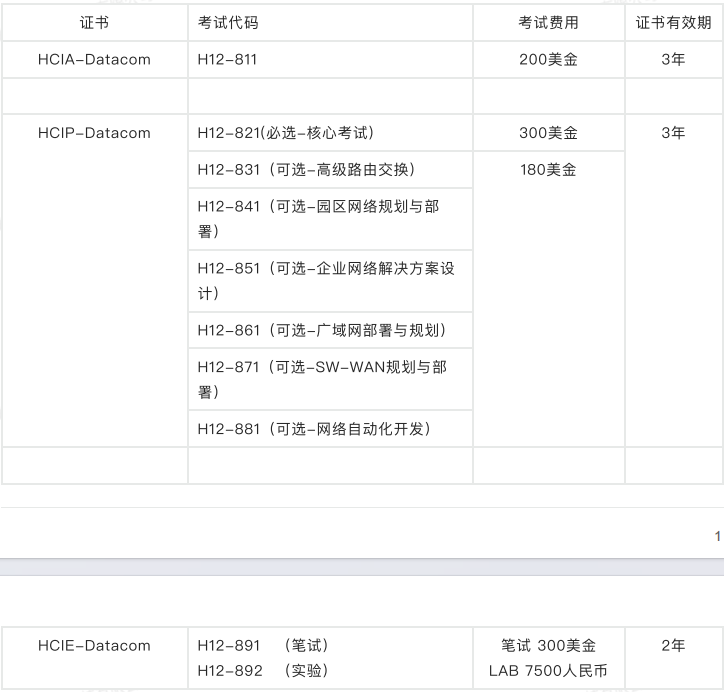
Task: Click the 3年 validity in HCIA-Datacom row
Action: [x=673, y=60]
